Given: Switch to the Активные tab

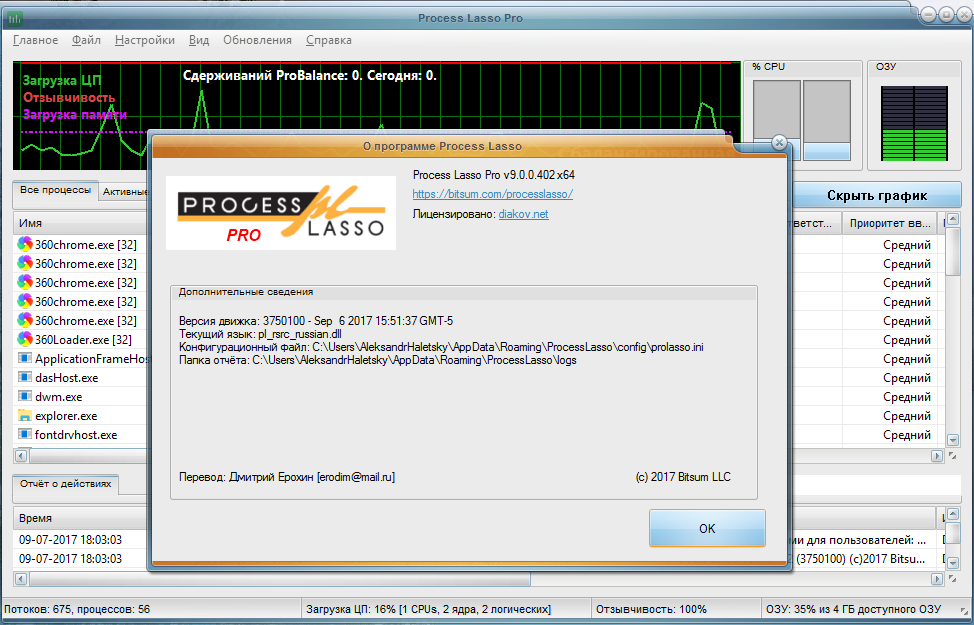Looking at the screenshot, I should (124, 192).
